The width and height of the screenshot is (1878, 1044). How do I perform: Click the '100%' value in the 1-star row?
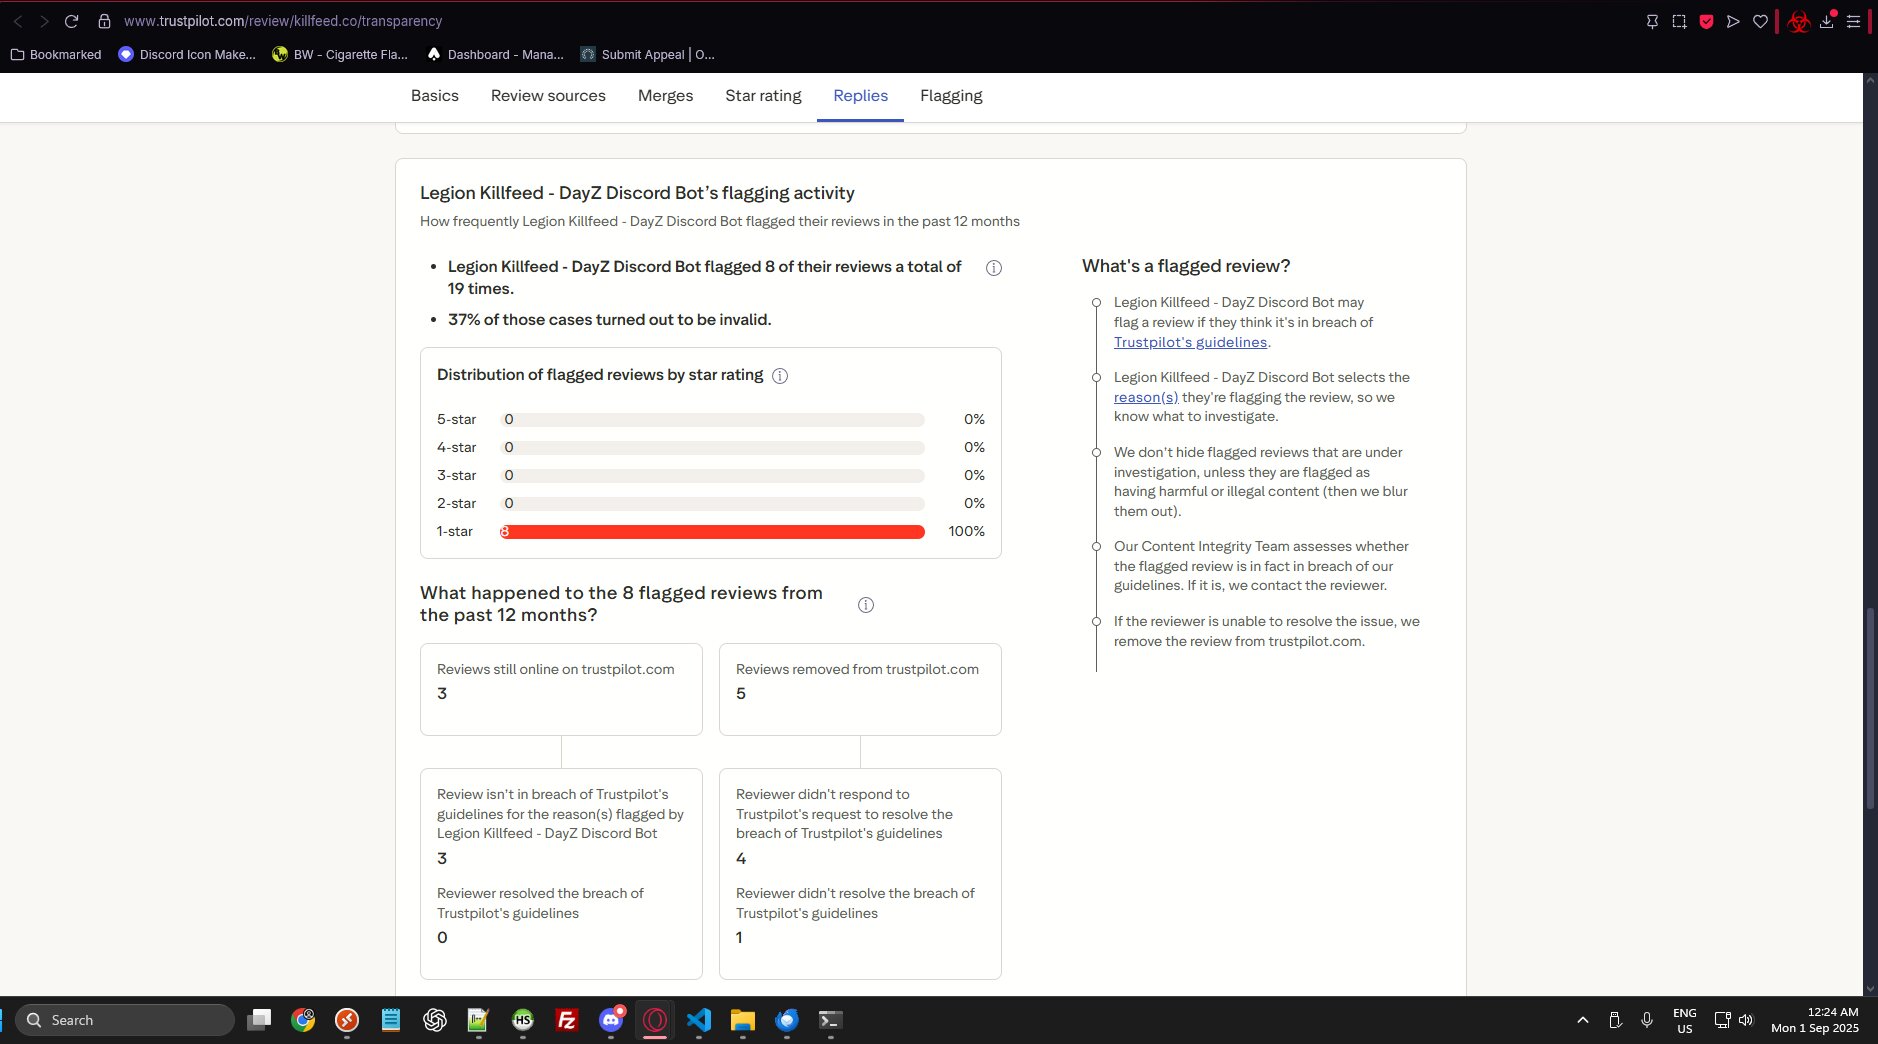point(966,532)
